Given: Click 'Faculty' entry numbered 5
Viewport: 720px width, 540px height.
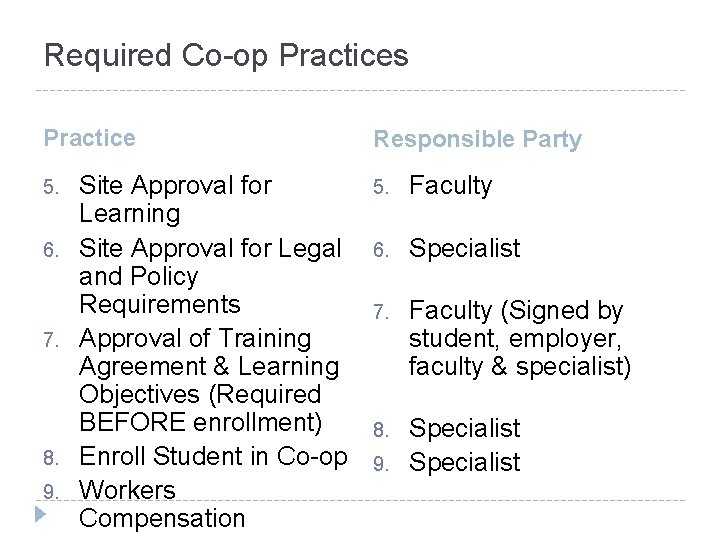Looking at the screenshot, I should 450,186.
